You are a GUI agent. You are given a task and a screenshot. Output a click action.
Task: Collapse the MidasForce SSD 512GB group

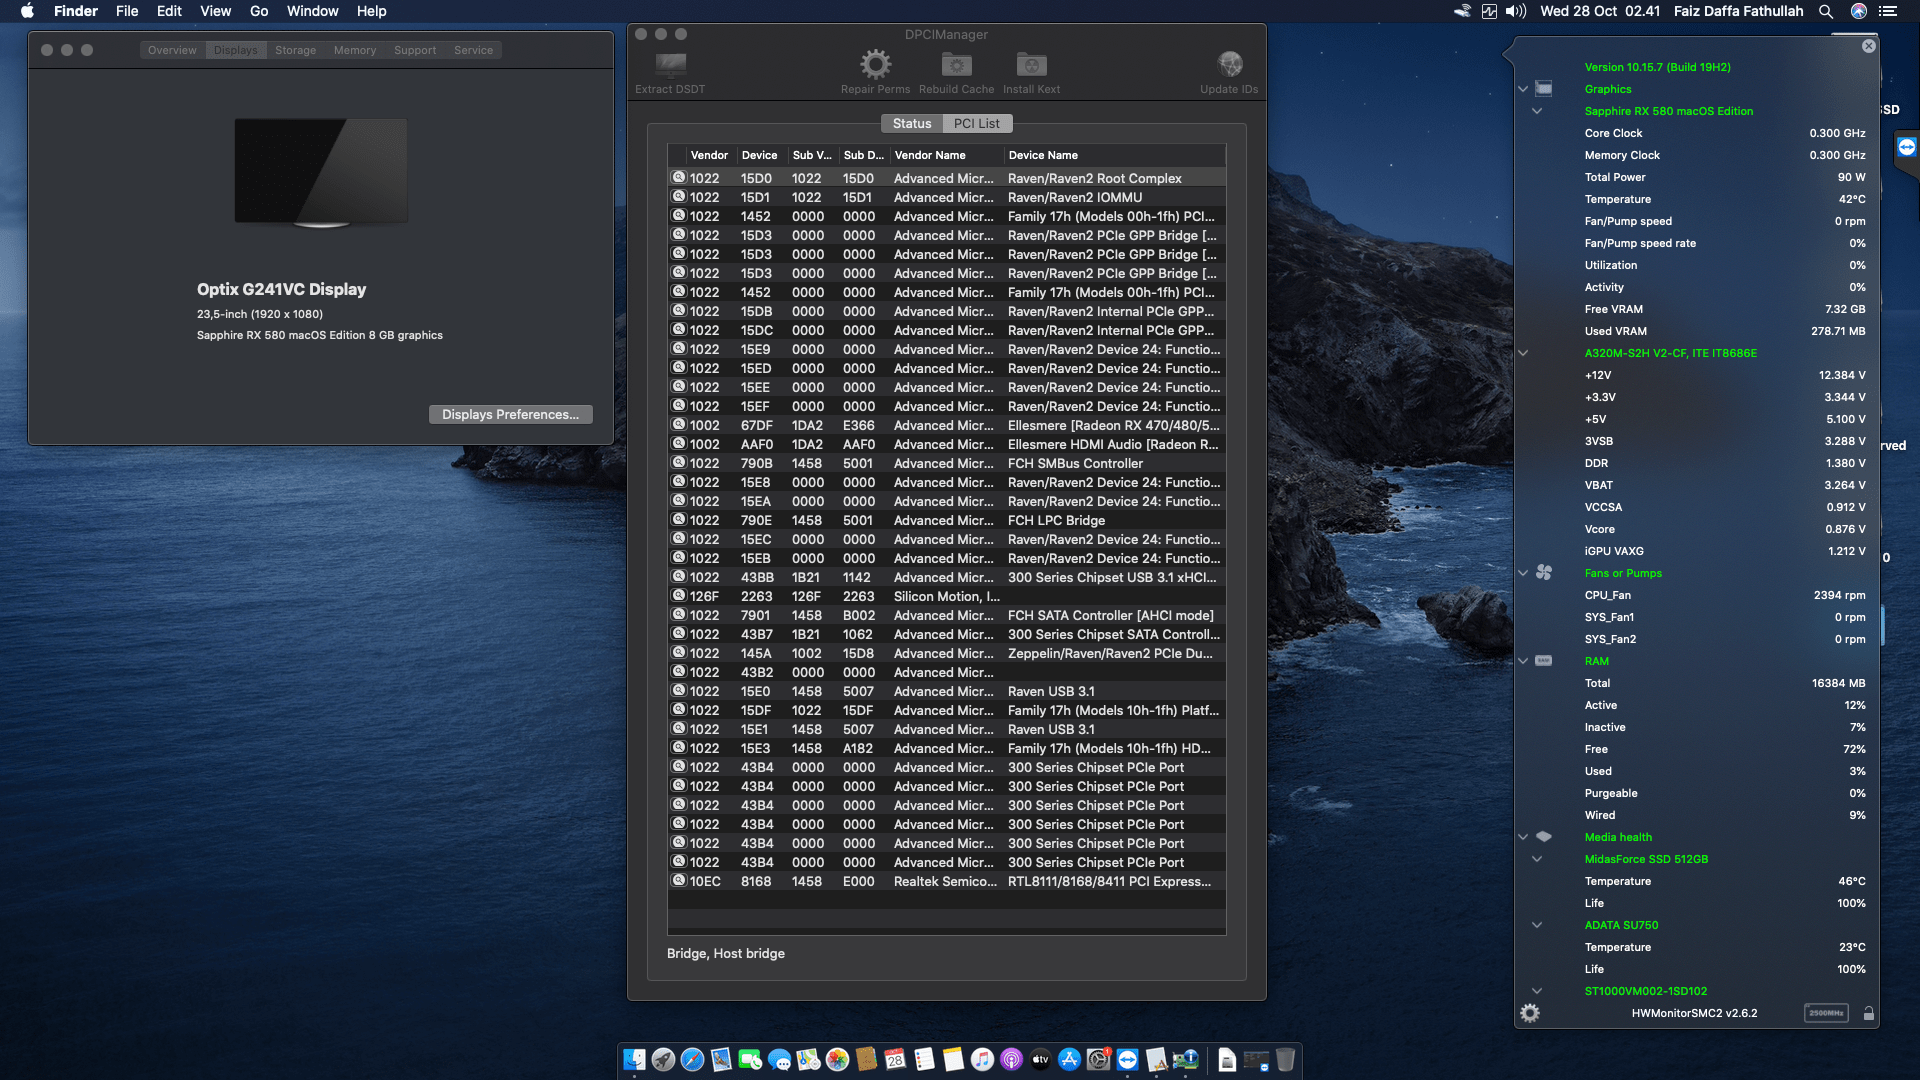tap(1537, 859)
